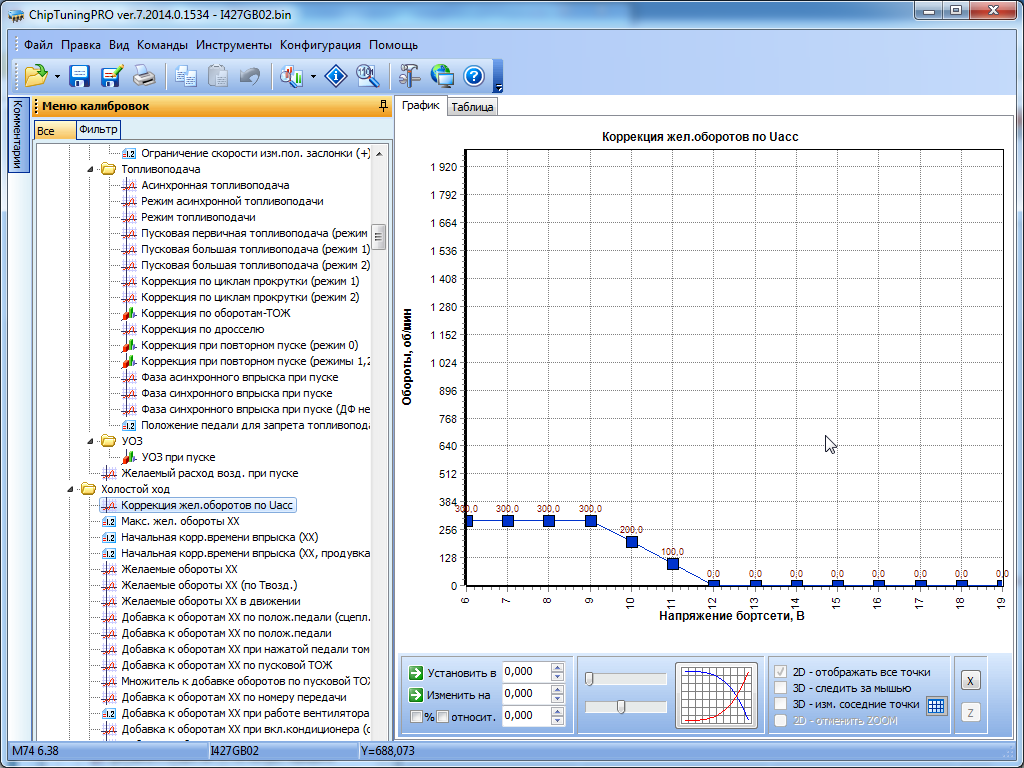This screenshot has height=768, width=1024.
Task: Click the save-as floppy with pencil icon
Action: [x=112, y=76]
